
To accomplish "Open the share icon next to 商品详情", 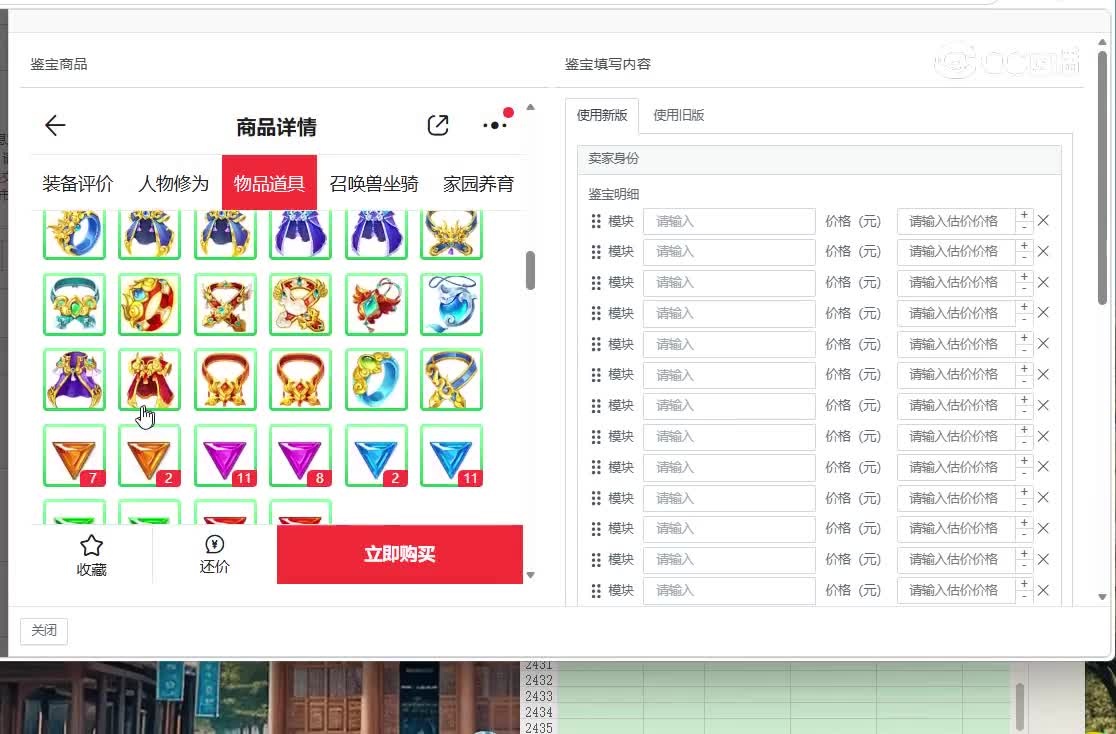I will pyautogui.click(x=438, y=125).
